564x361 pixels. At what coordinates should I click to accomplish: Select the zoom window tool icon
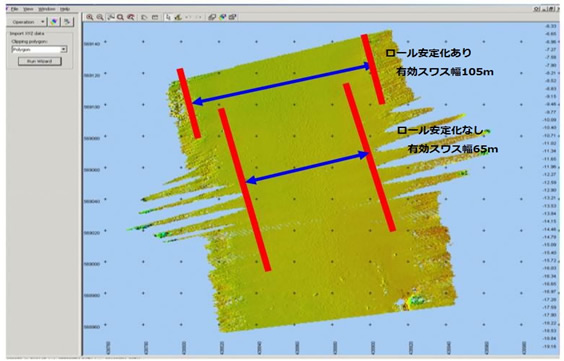pyautogui.click(x=111, y=17)
